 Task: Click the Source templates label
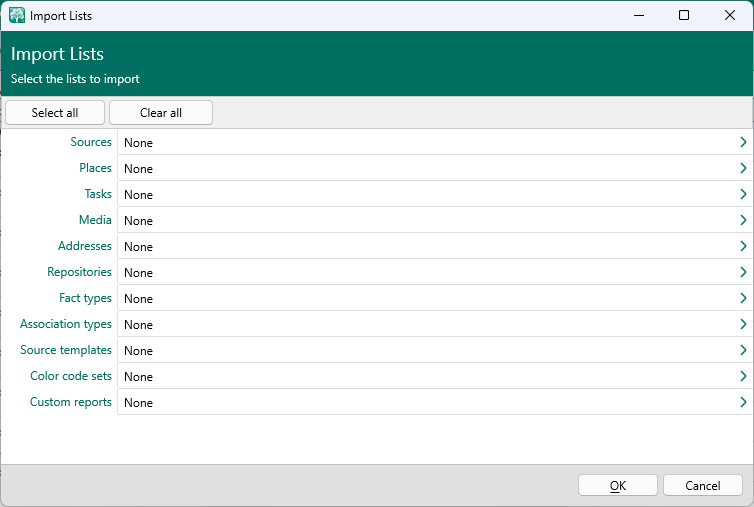click(x=66, y=350)
